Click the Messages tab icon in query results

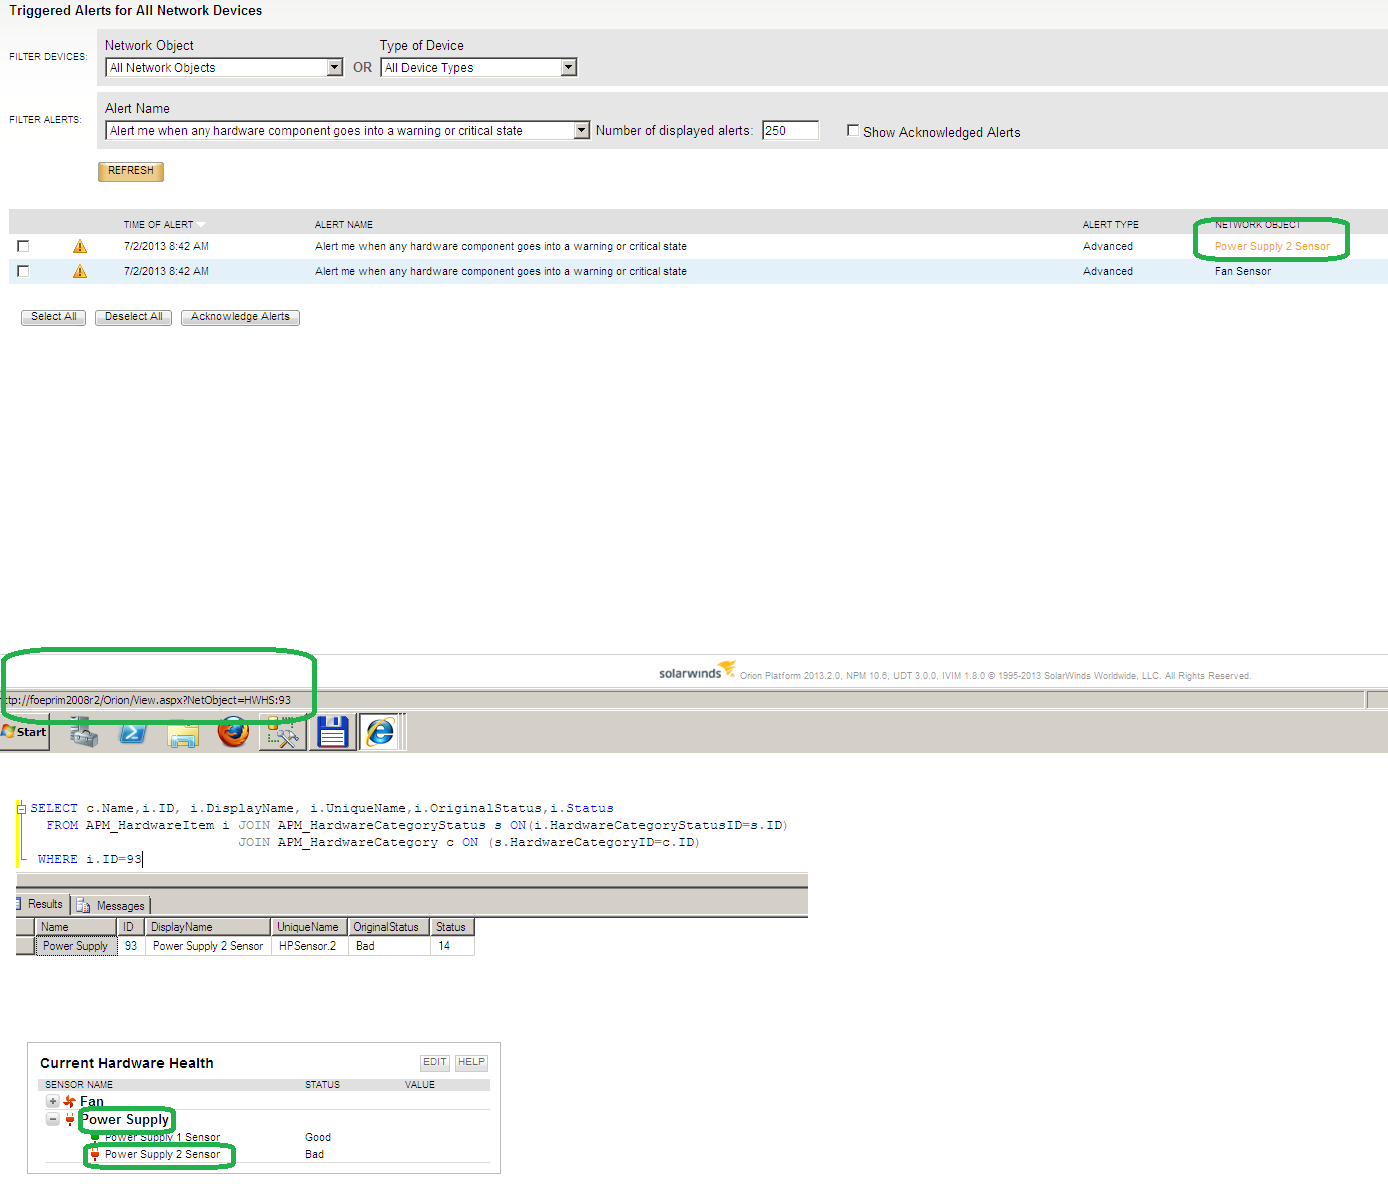tap(84, 906)
